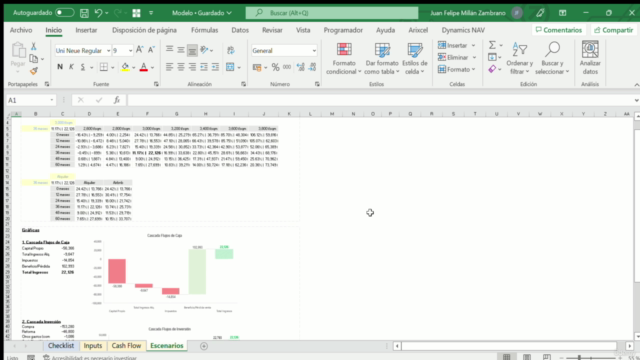Open Estilos de celda gallery
This screenshot has width=640, height=360.
pos(415,59)
